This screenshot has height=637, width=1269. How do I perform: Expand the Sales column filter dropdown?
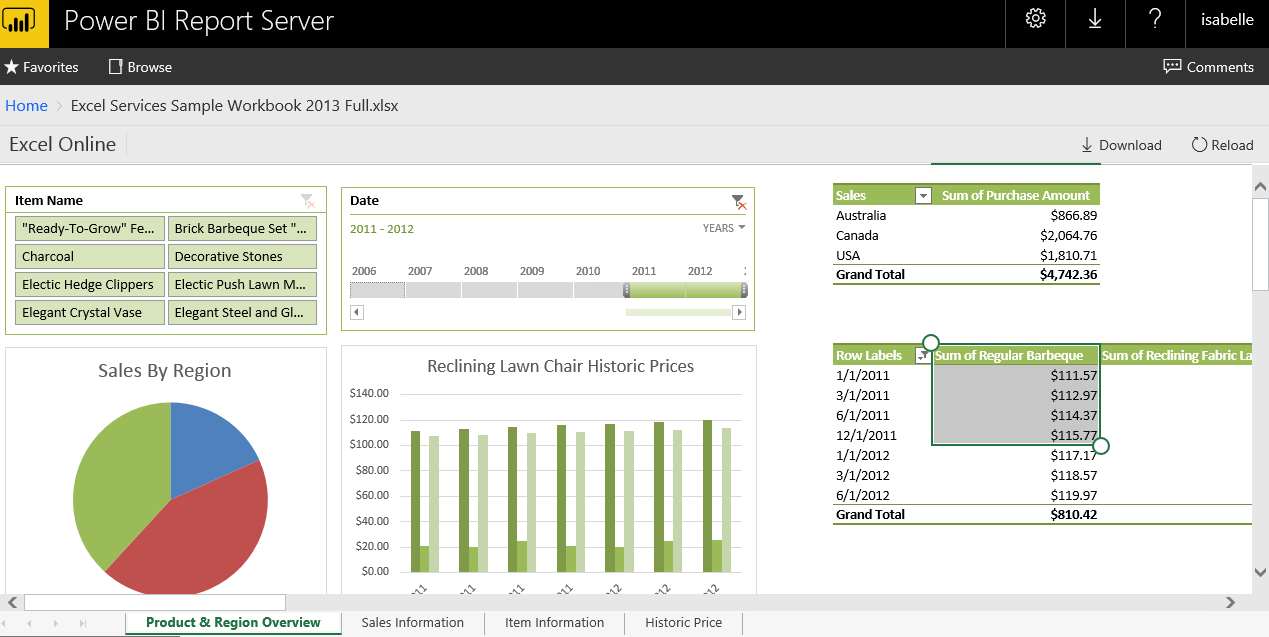click(923, 196)
